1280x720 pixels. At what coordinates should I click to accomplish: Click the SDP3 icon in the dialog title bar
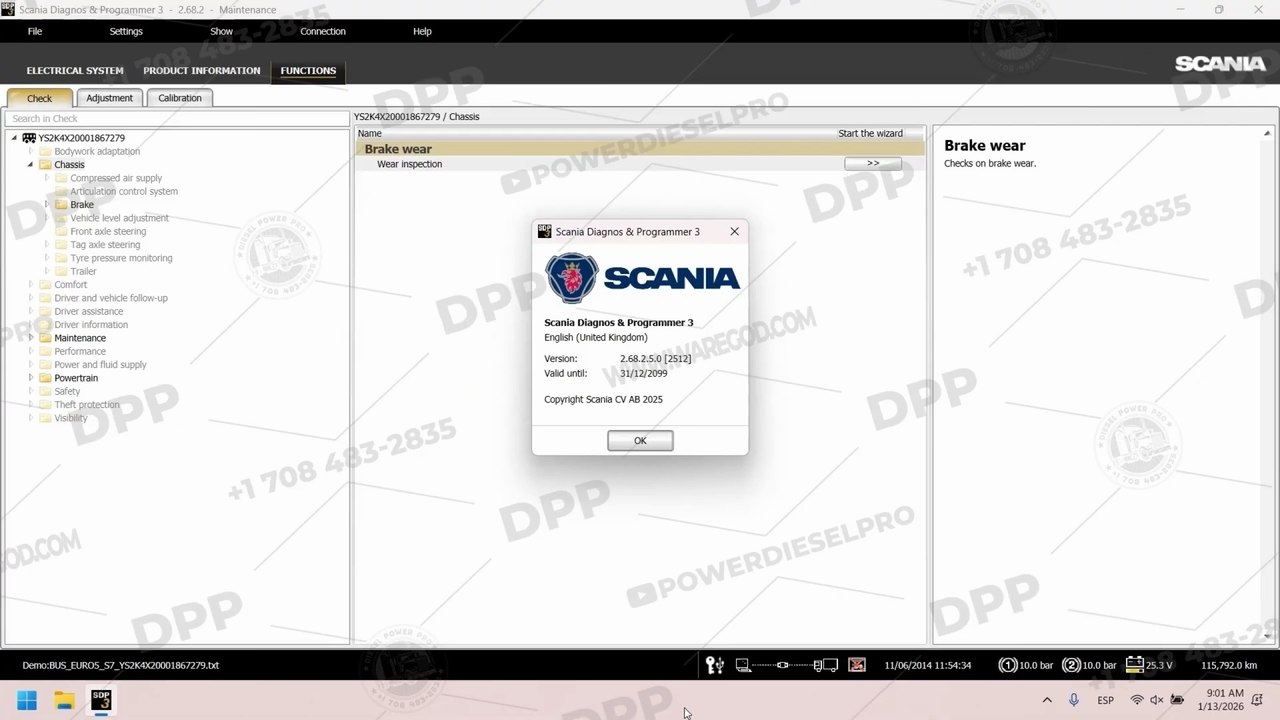(545, 231)
